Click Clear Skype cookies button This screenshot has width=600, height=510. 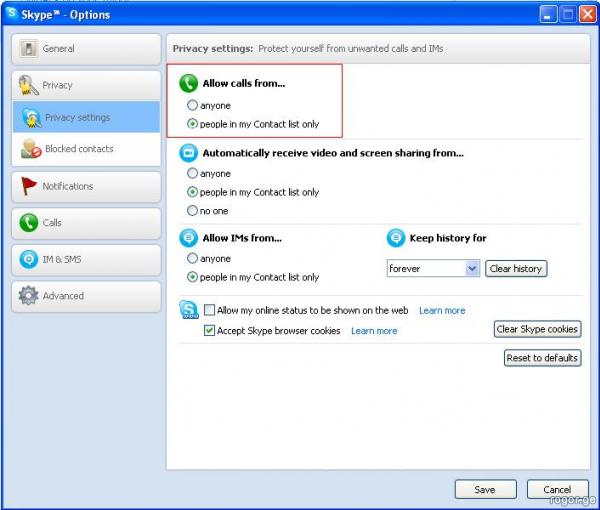537,329
